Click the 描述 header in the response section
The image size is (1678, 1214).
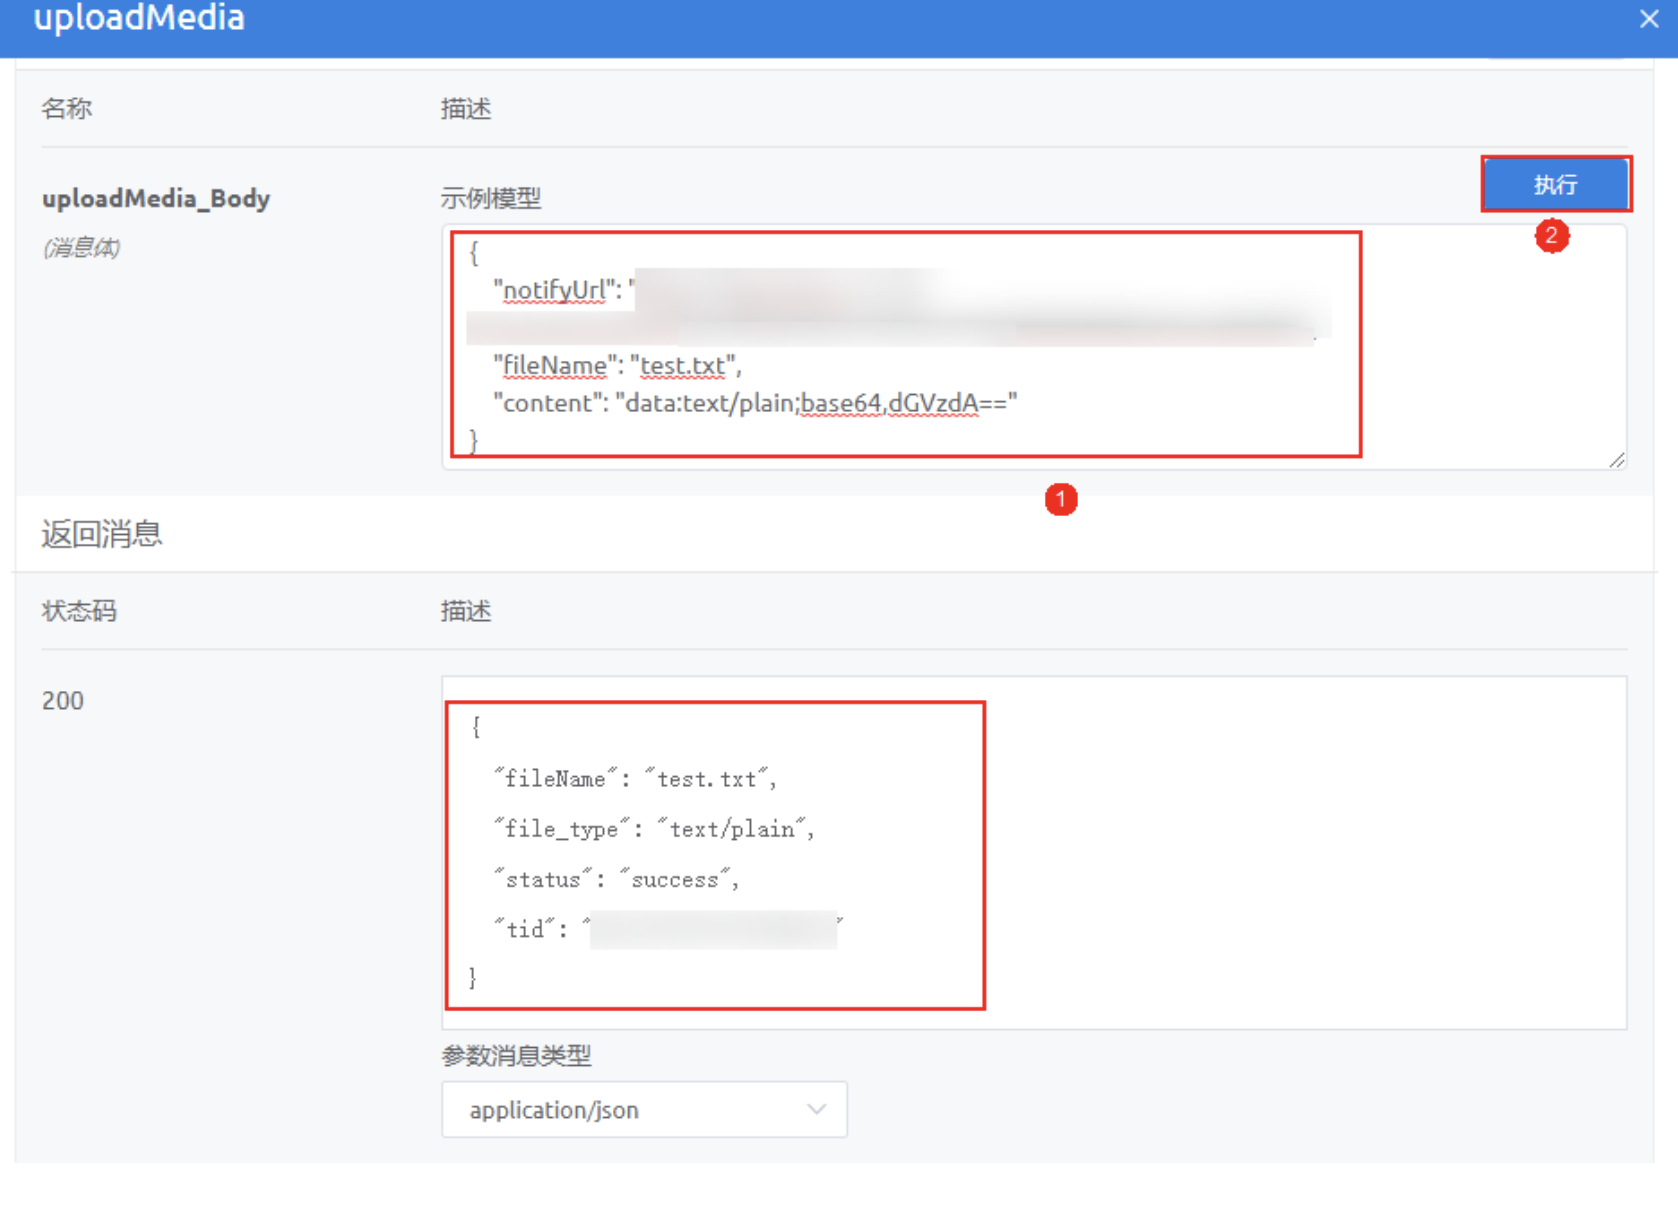coord(466,611)
